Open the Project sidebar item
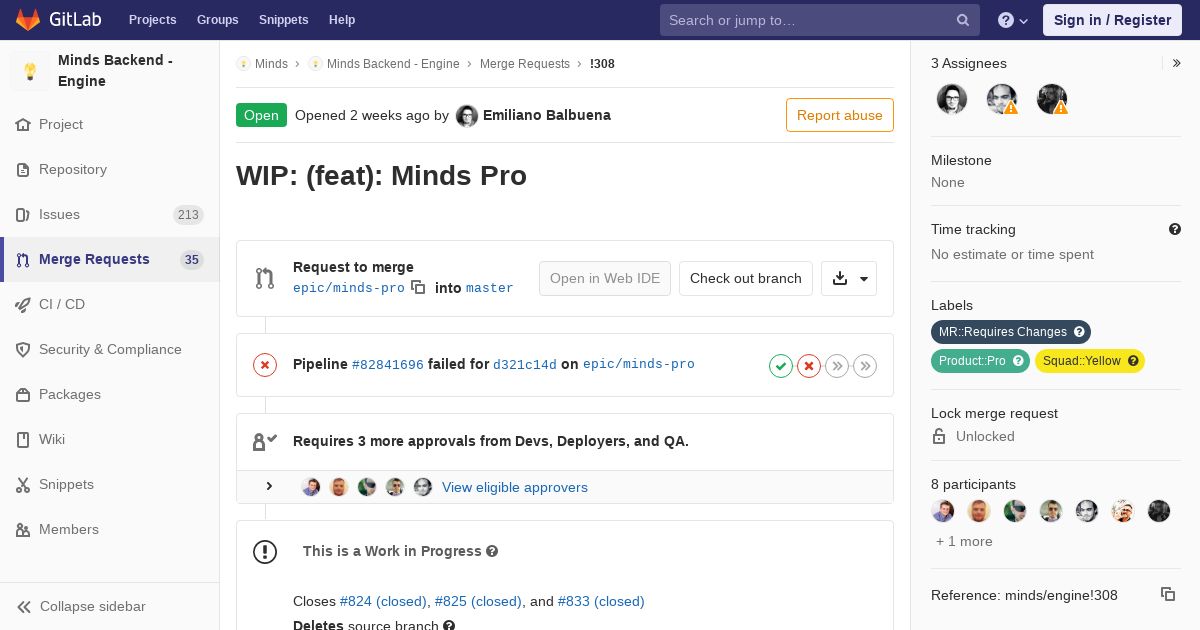The height and width of the screenshot is (630, 1200). coord(61,124)
